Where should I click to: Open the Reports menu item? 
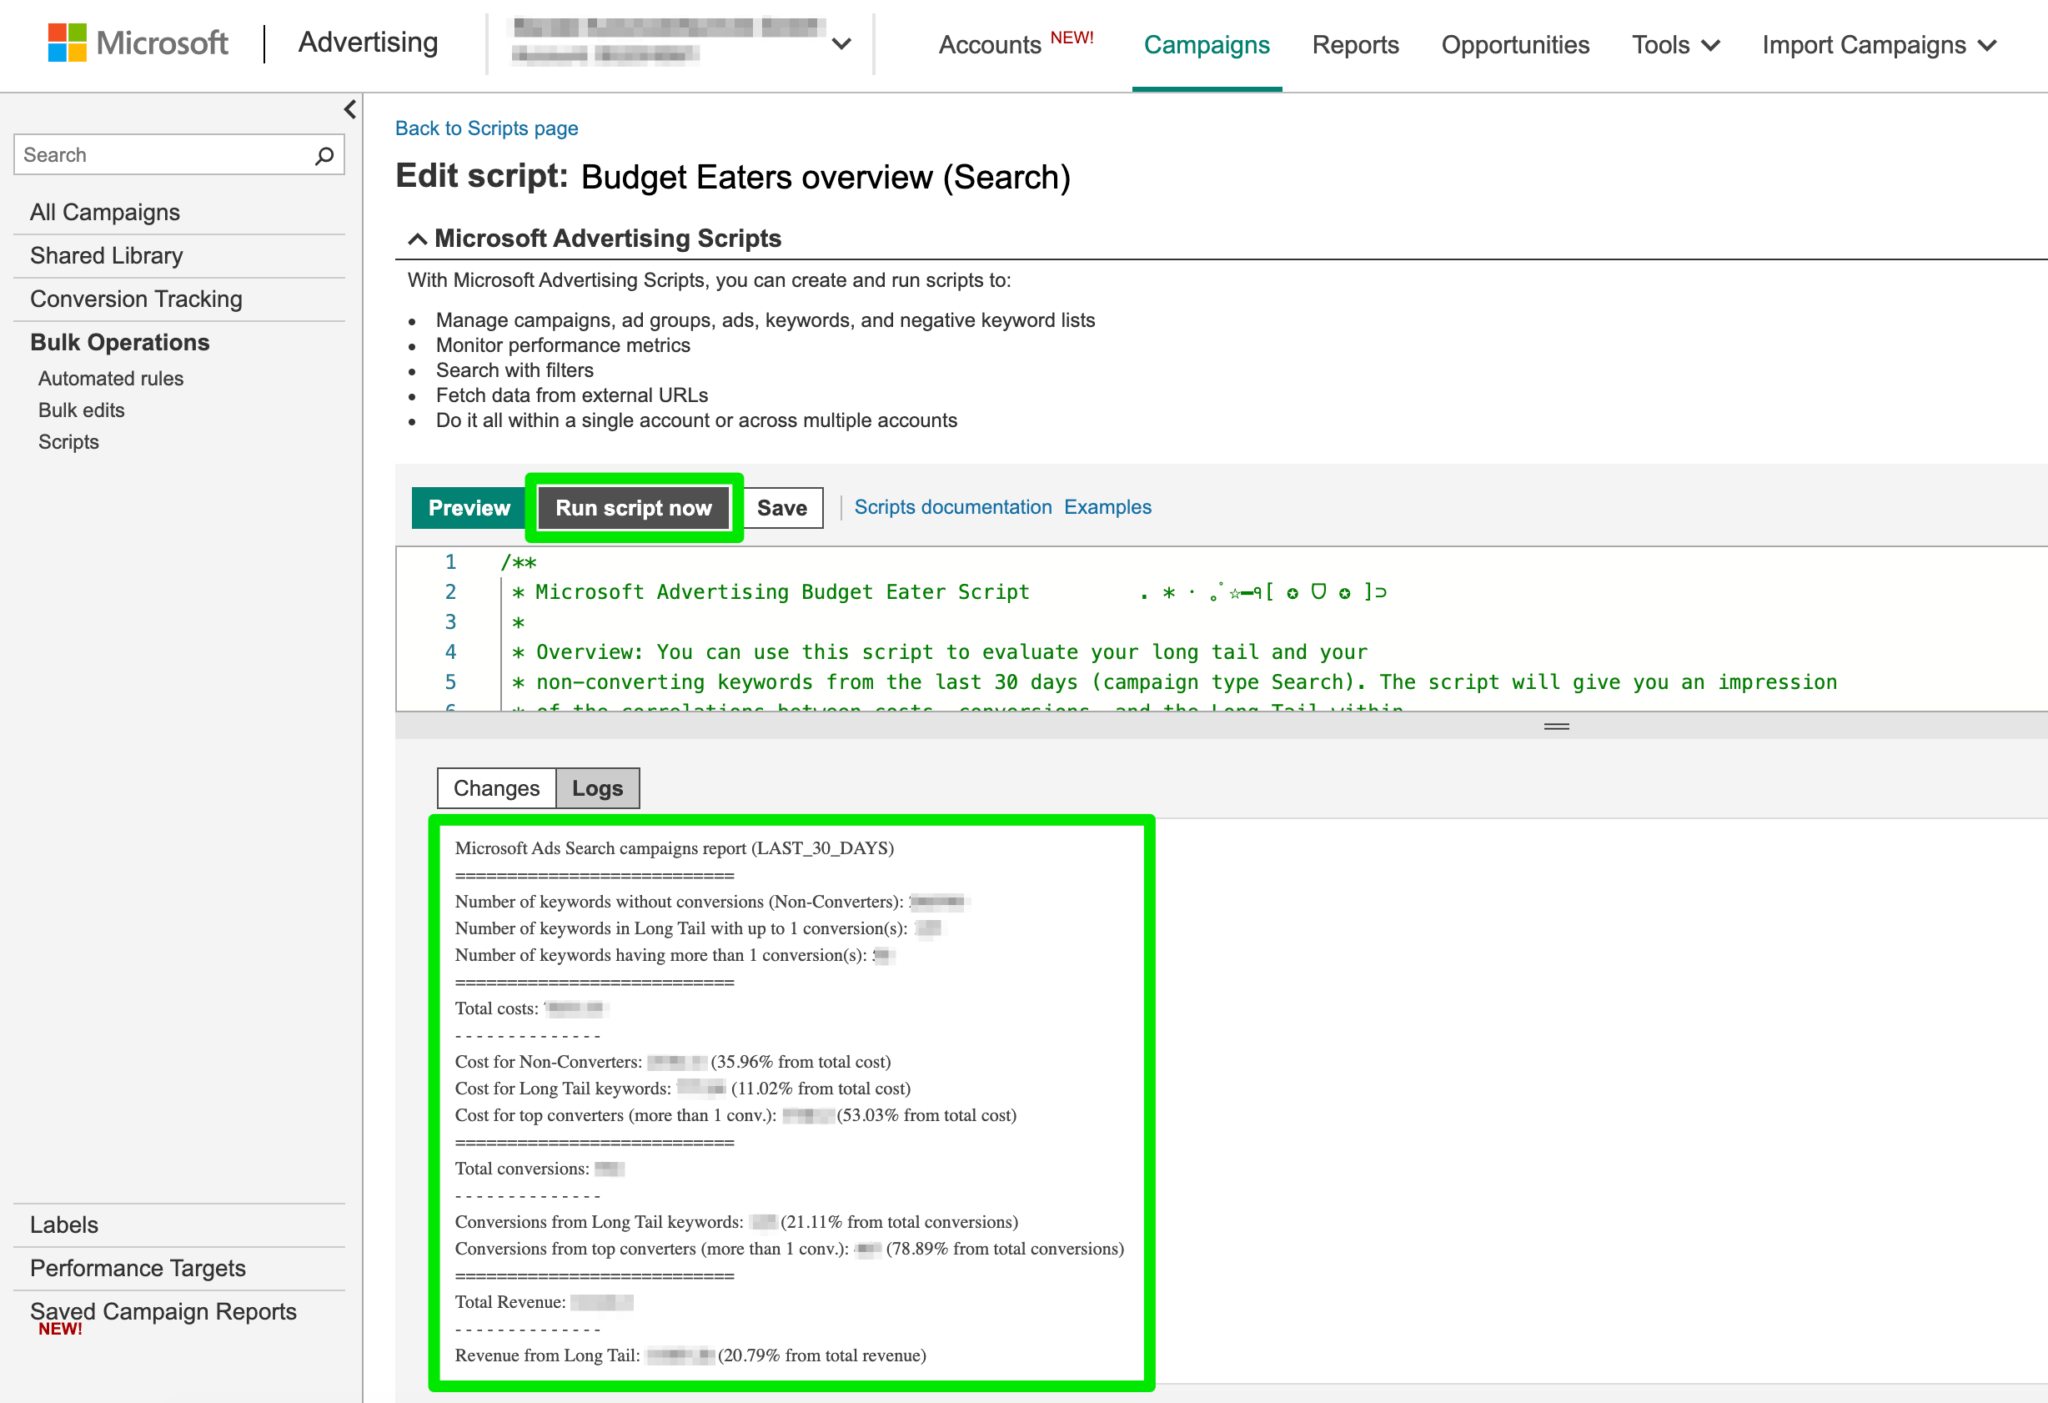click(1355, 45)
